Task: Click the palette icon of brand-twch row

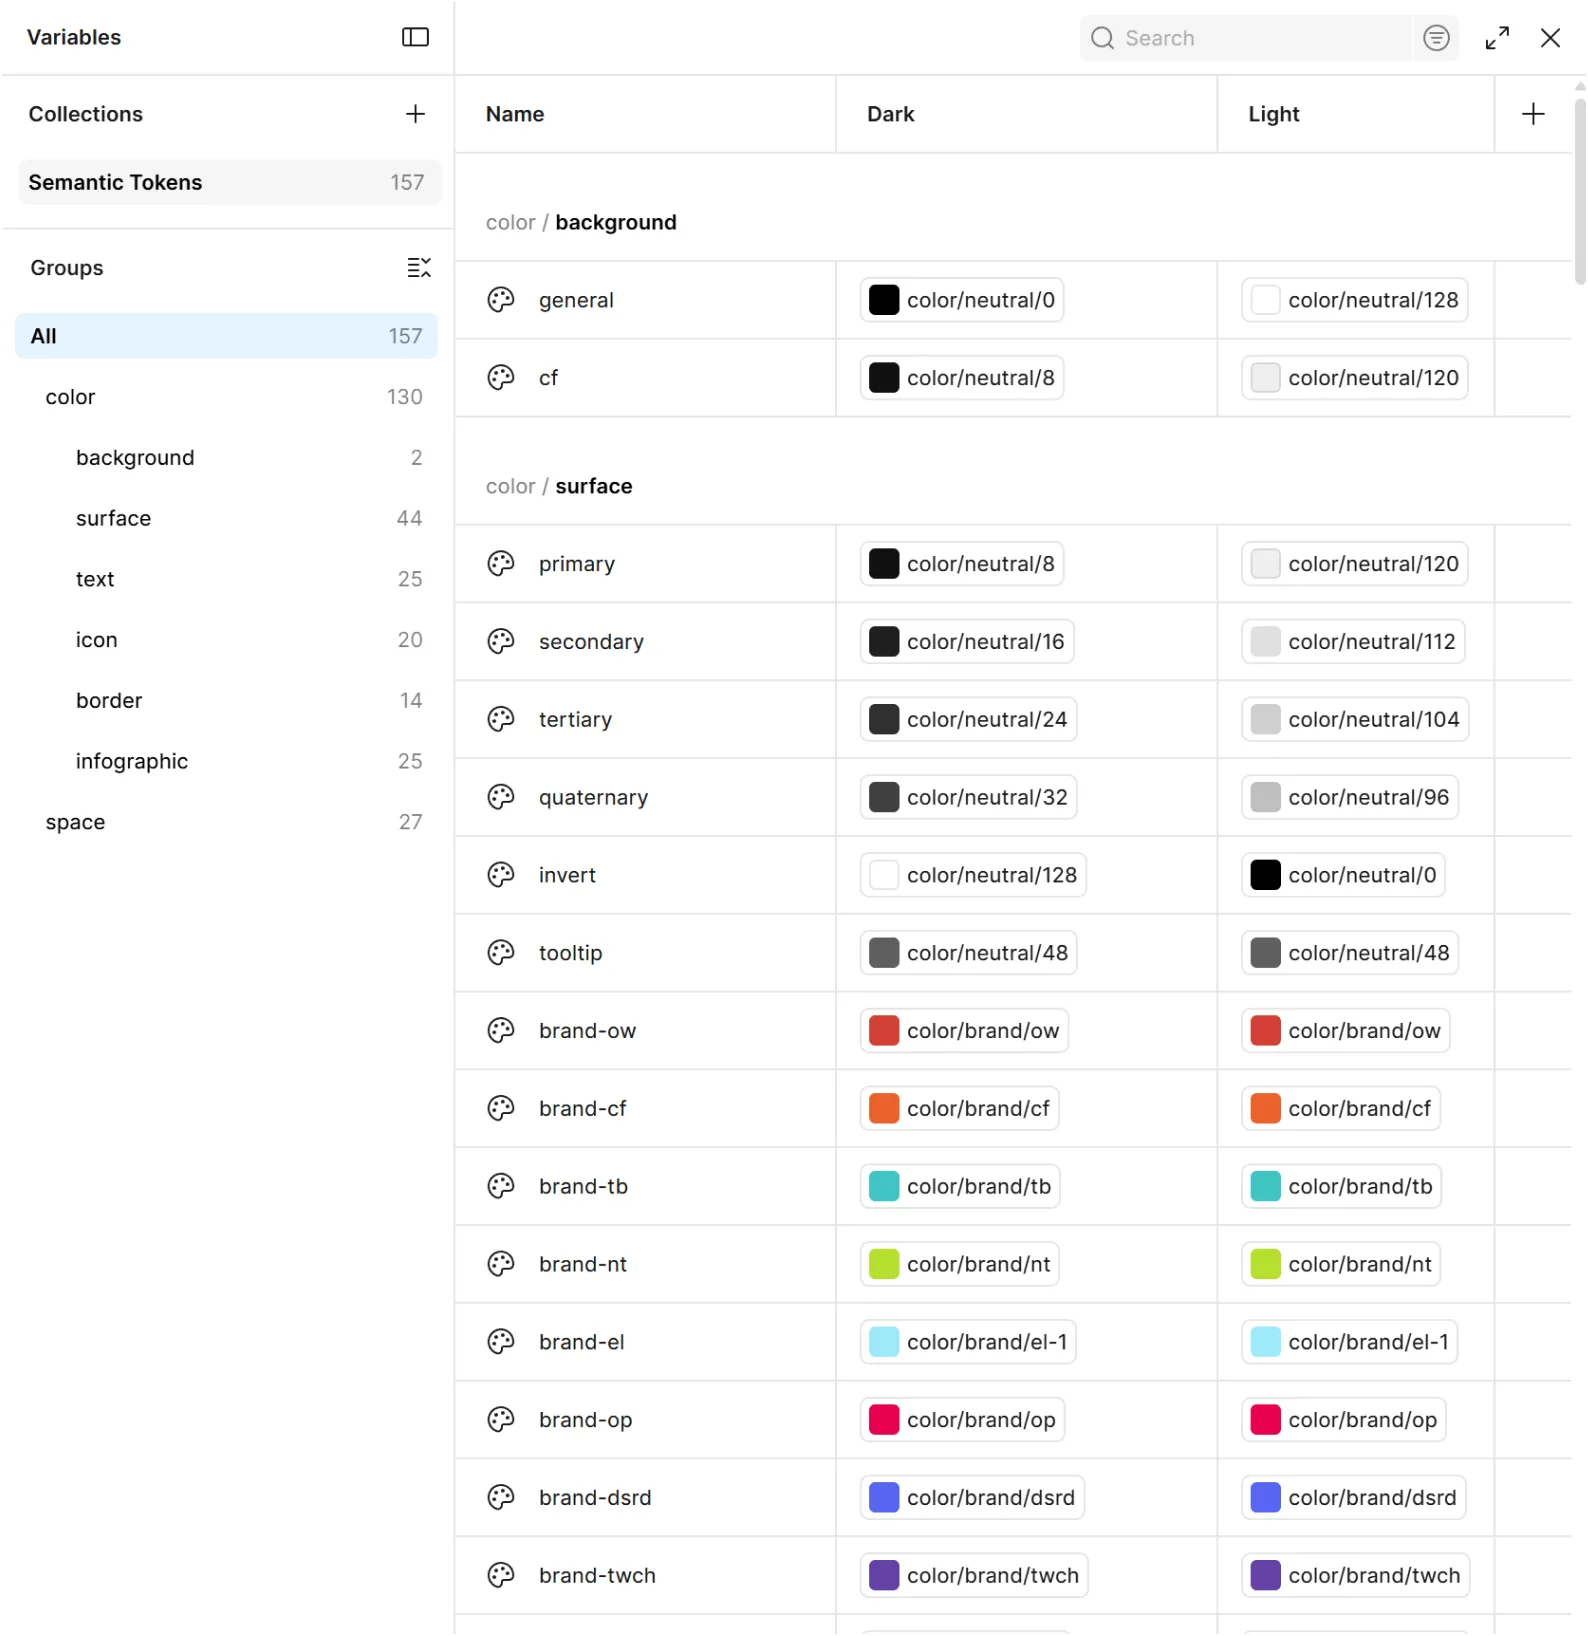Action: 501,1575
